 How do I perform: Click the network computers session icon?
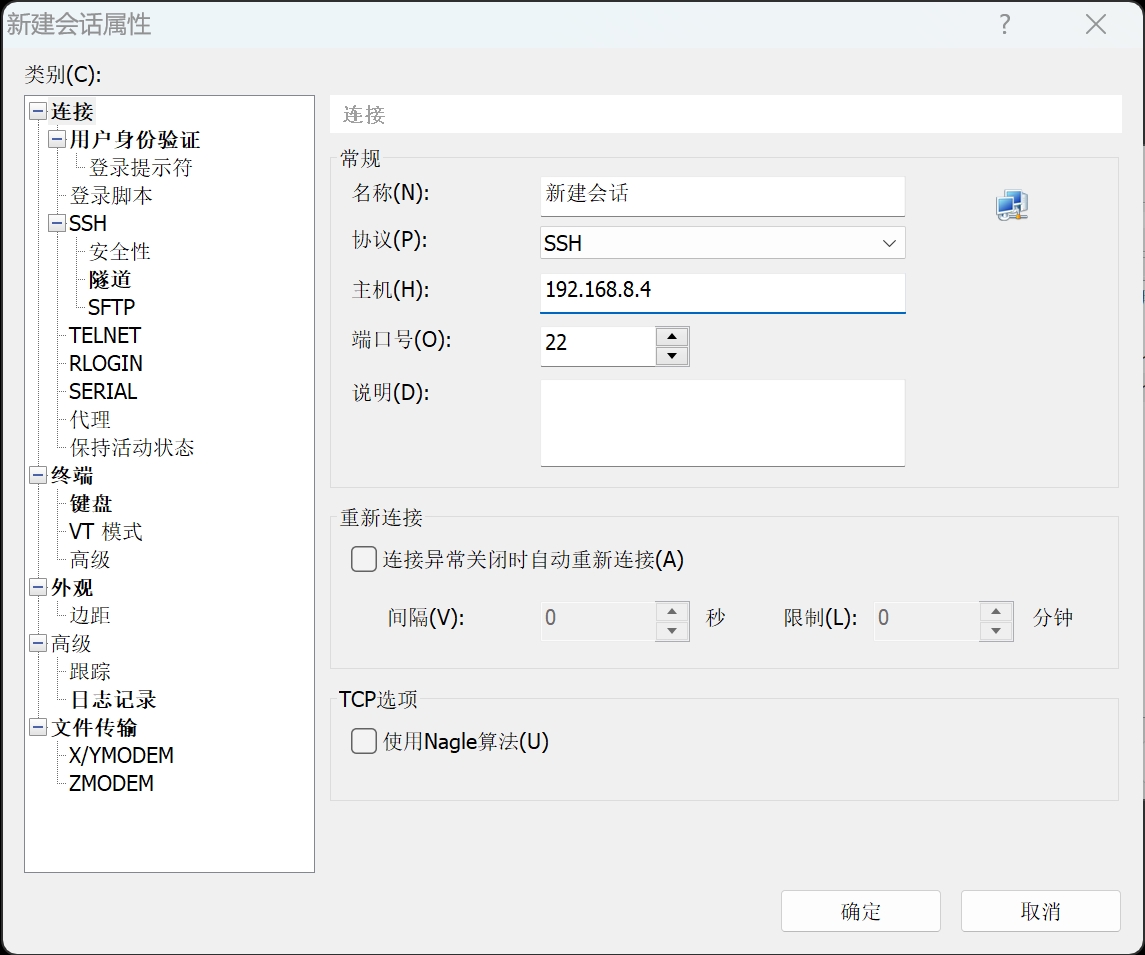pos(1011,206)
